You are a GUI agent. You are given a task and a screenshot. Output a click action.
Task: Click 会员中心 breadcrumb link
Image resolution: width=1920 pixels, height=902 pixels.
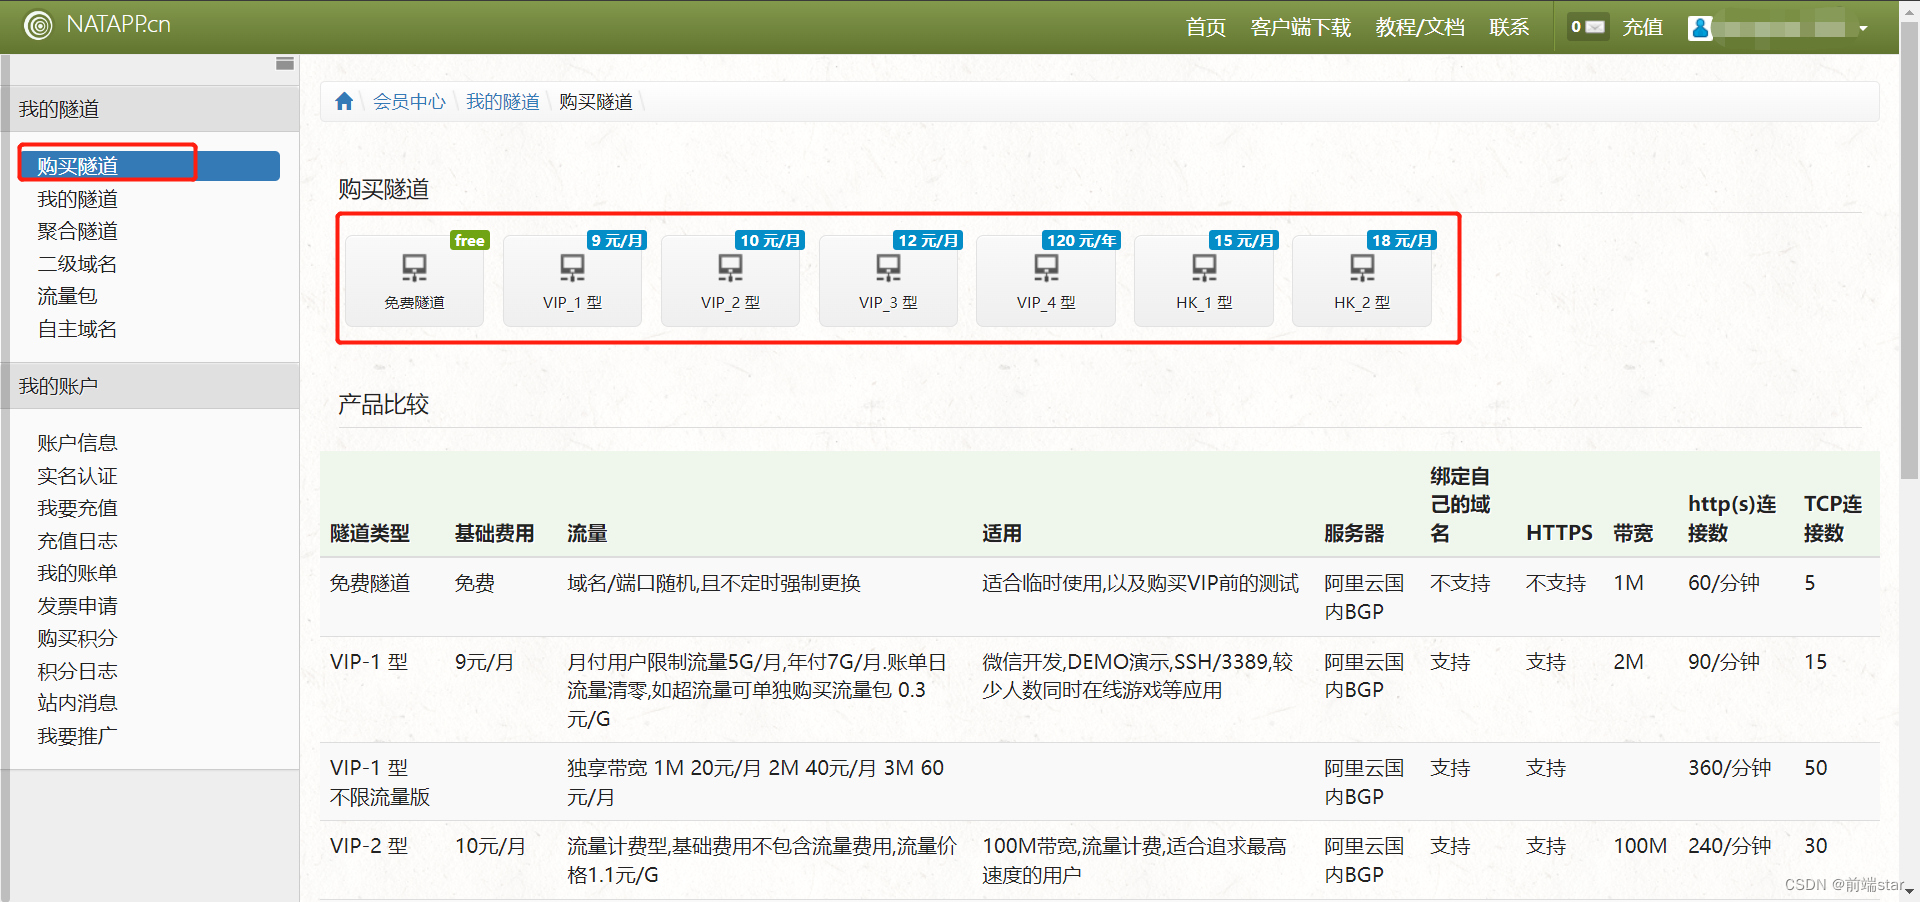[409, 101]
